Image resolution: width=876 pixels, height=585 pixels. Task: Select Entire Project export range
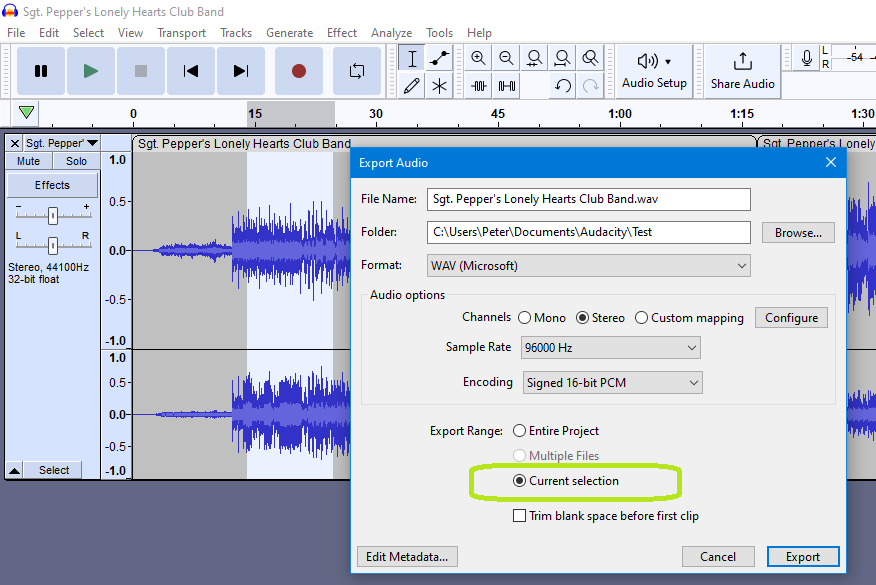pos(556,431)
